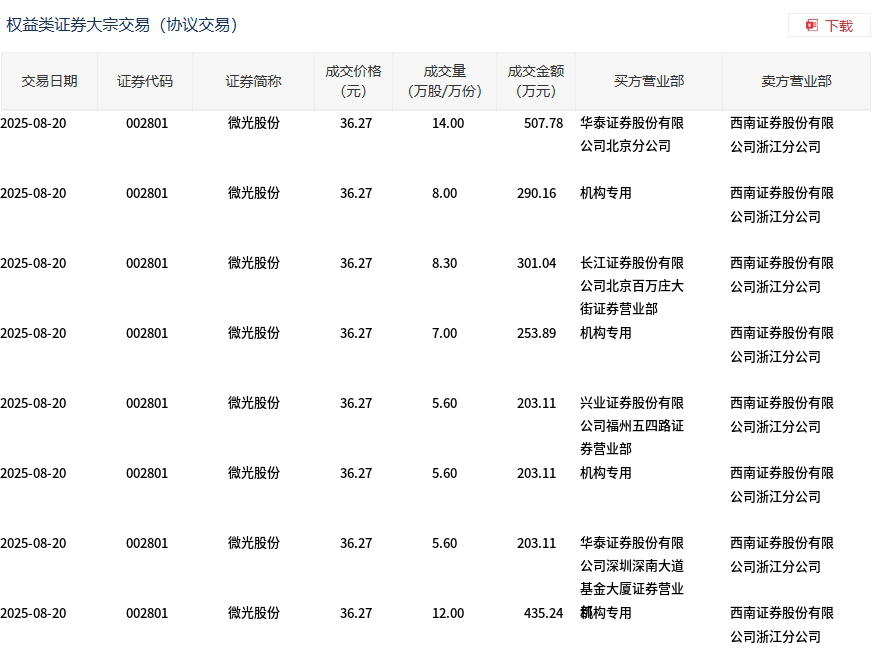Image resolution: width=872 pixels, height=672 pixels.
Task: Select buyer 长江证券 北京百万庄大街 cell
Action: point(632,286)
